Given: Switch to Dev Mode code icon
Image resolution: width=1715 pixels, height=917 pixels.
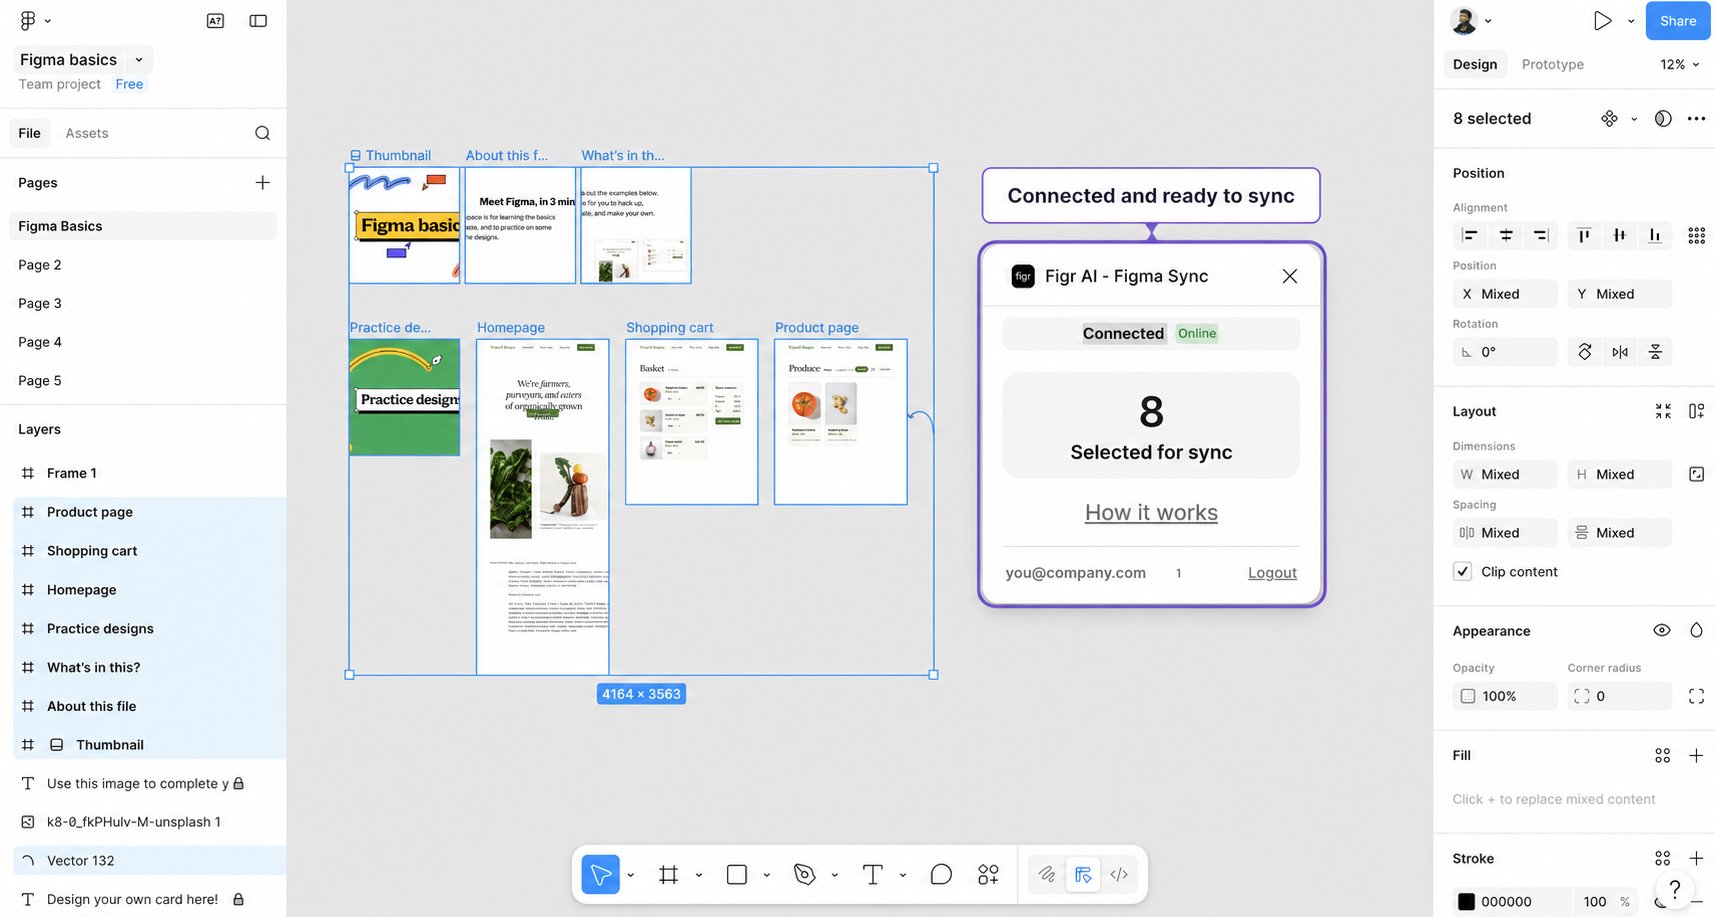Looking at the screenshot, I should (1119, 875).
